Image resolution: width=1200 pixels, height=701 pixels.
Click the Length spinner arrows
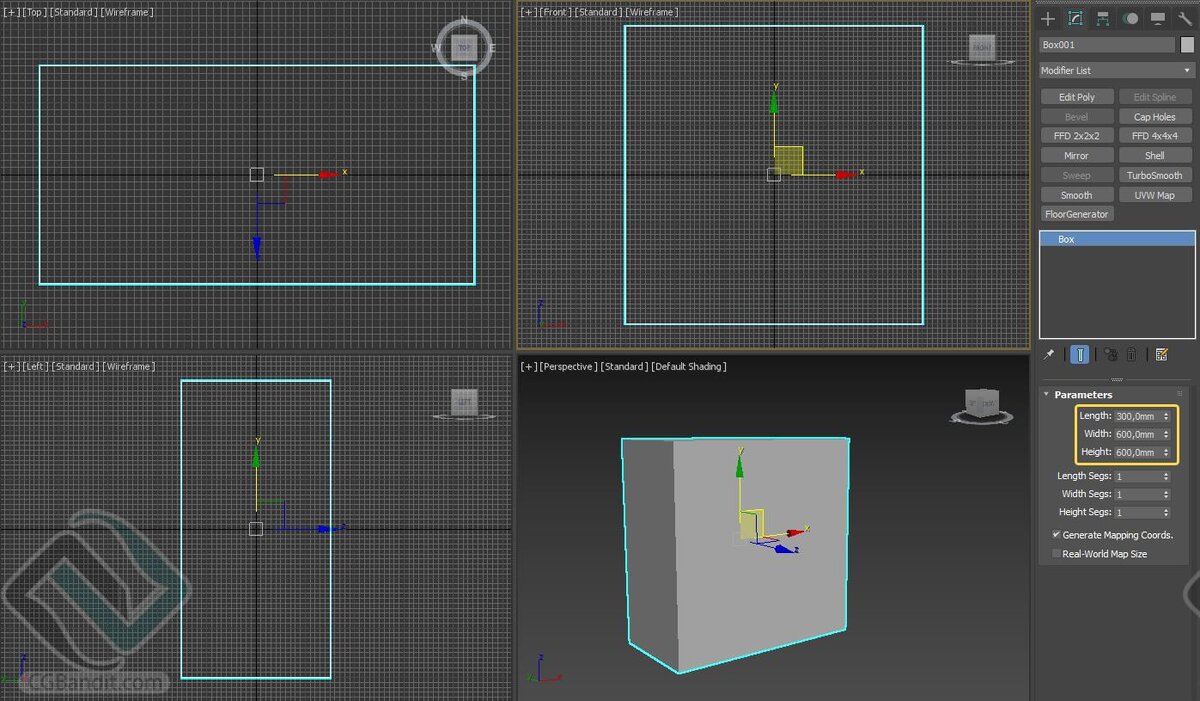coord(1166,416)
